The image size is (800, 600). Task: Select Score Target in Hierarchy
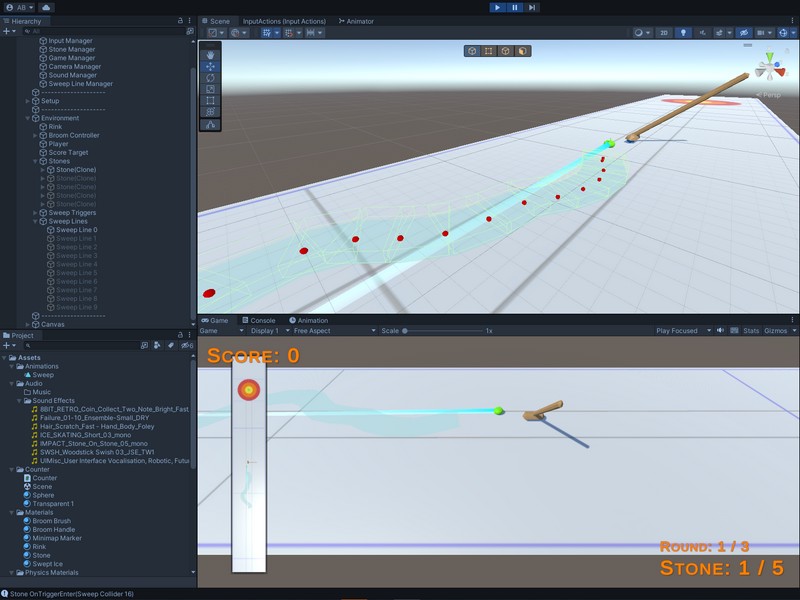[x=68, y=153]
